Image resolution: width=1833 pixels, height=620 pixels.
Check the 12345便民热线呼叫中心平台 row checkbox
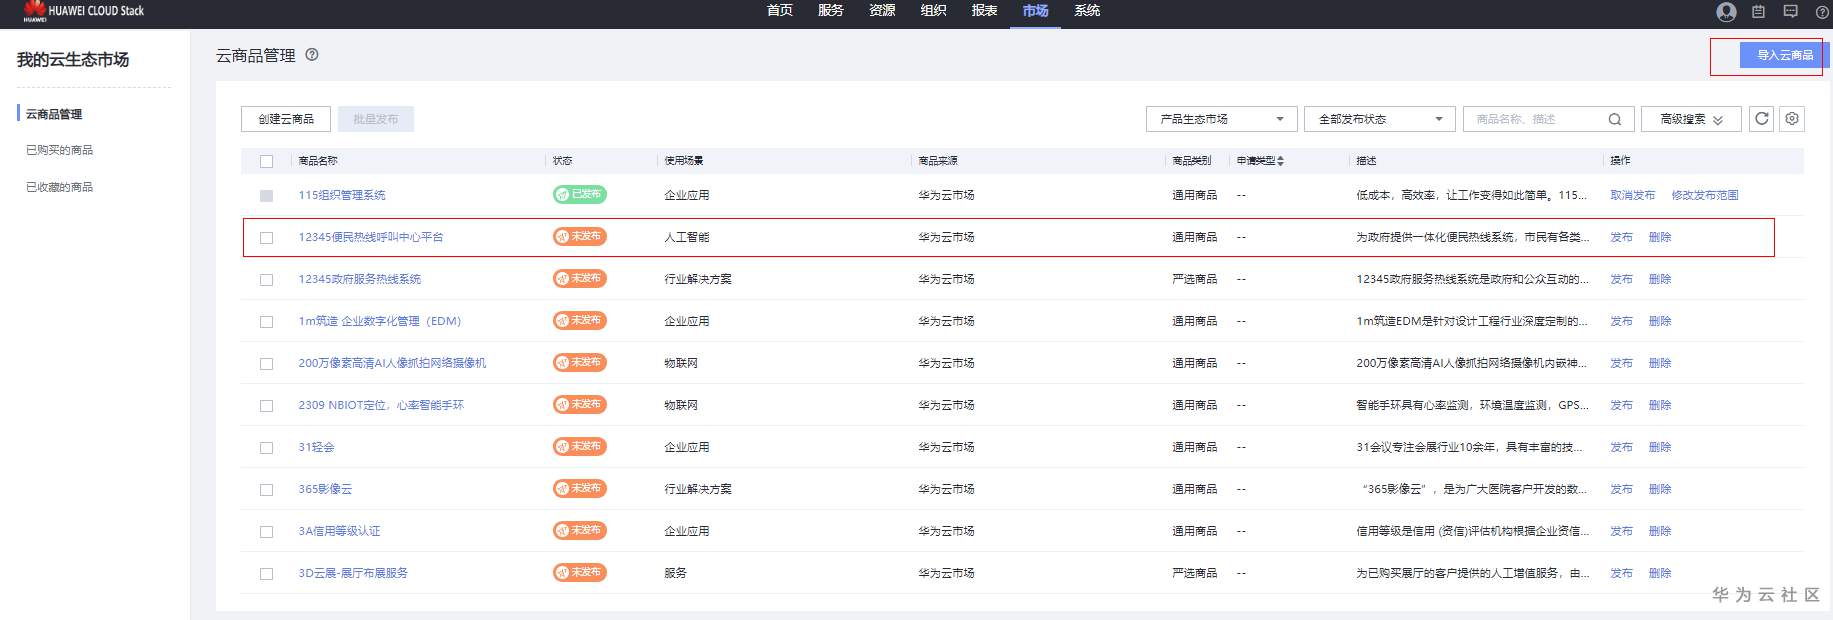point(266,238)
